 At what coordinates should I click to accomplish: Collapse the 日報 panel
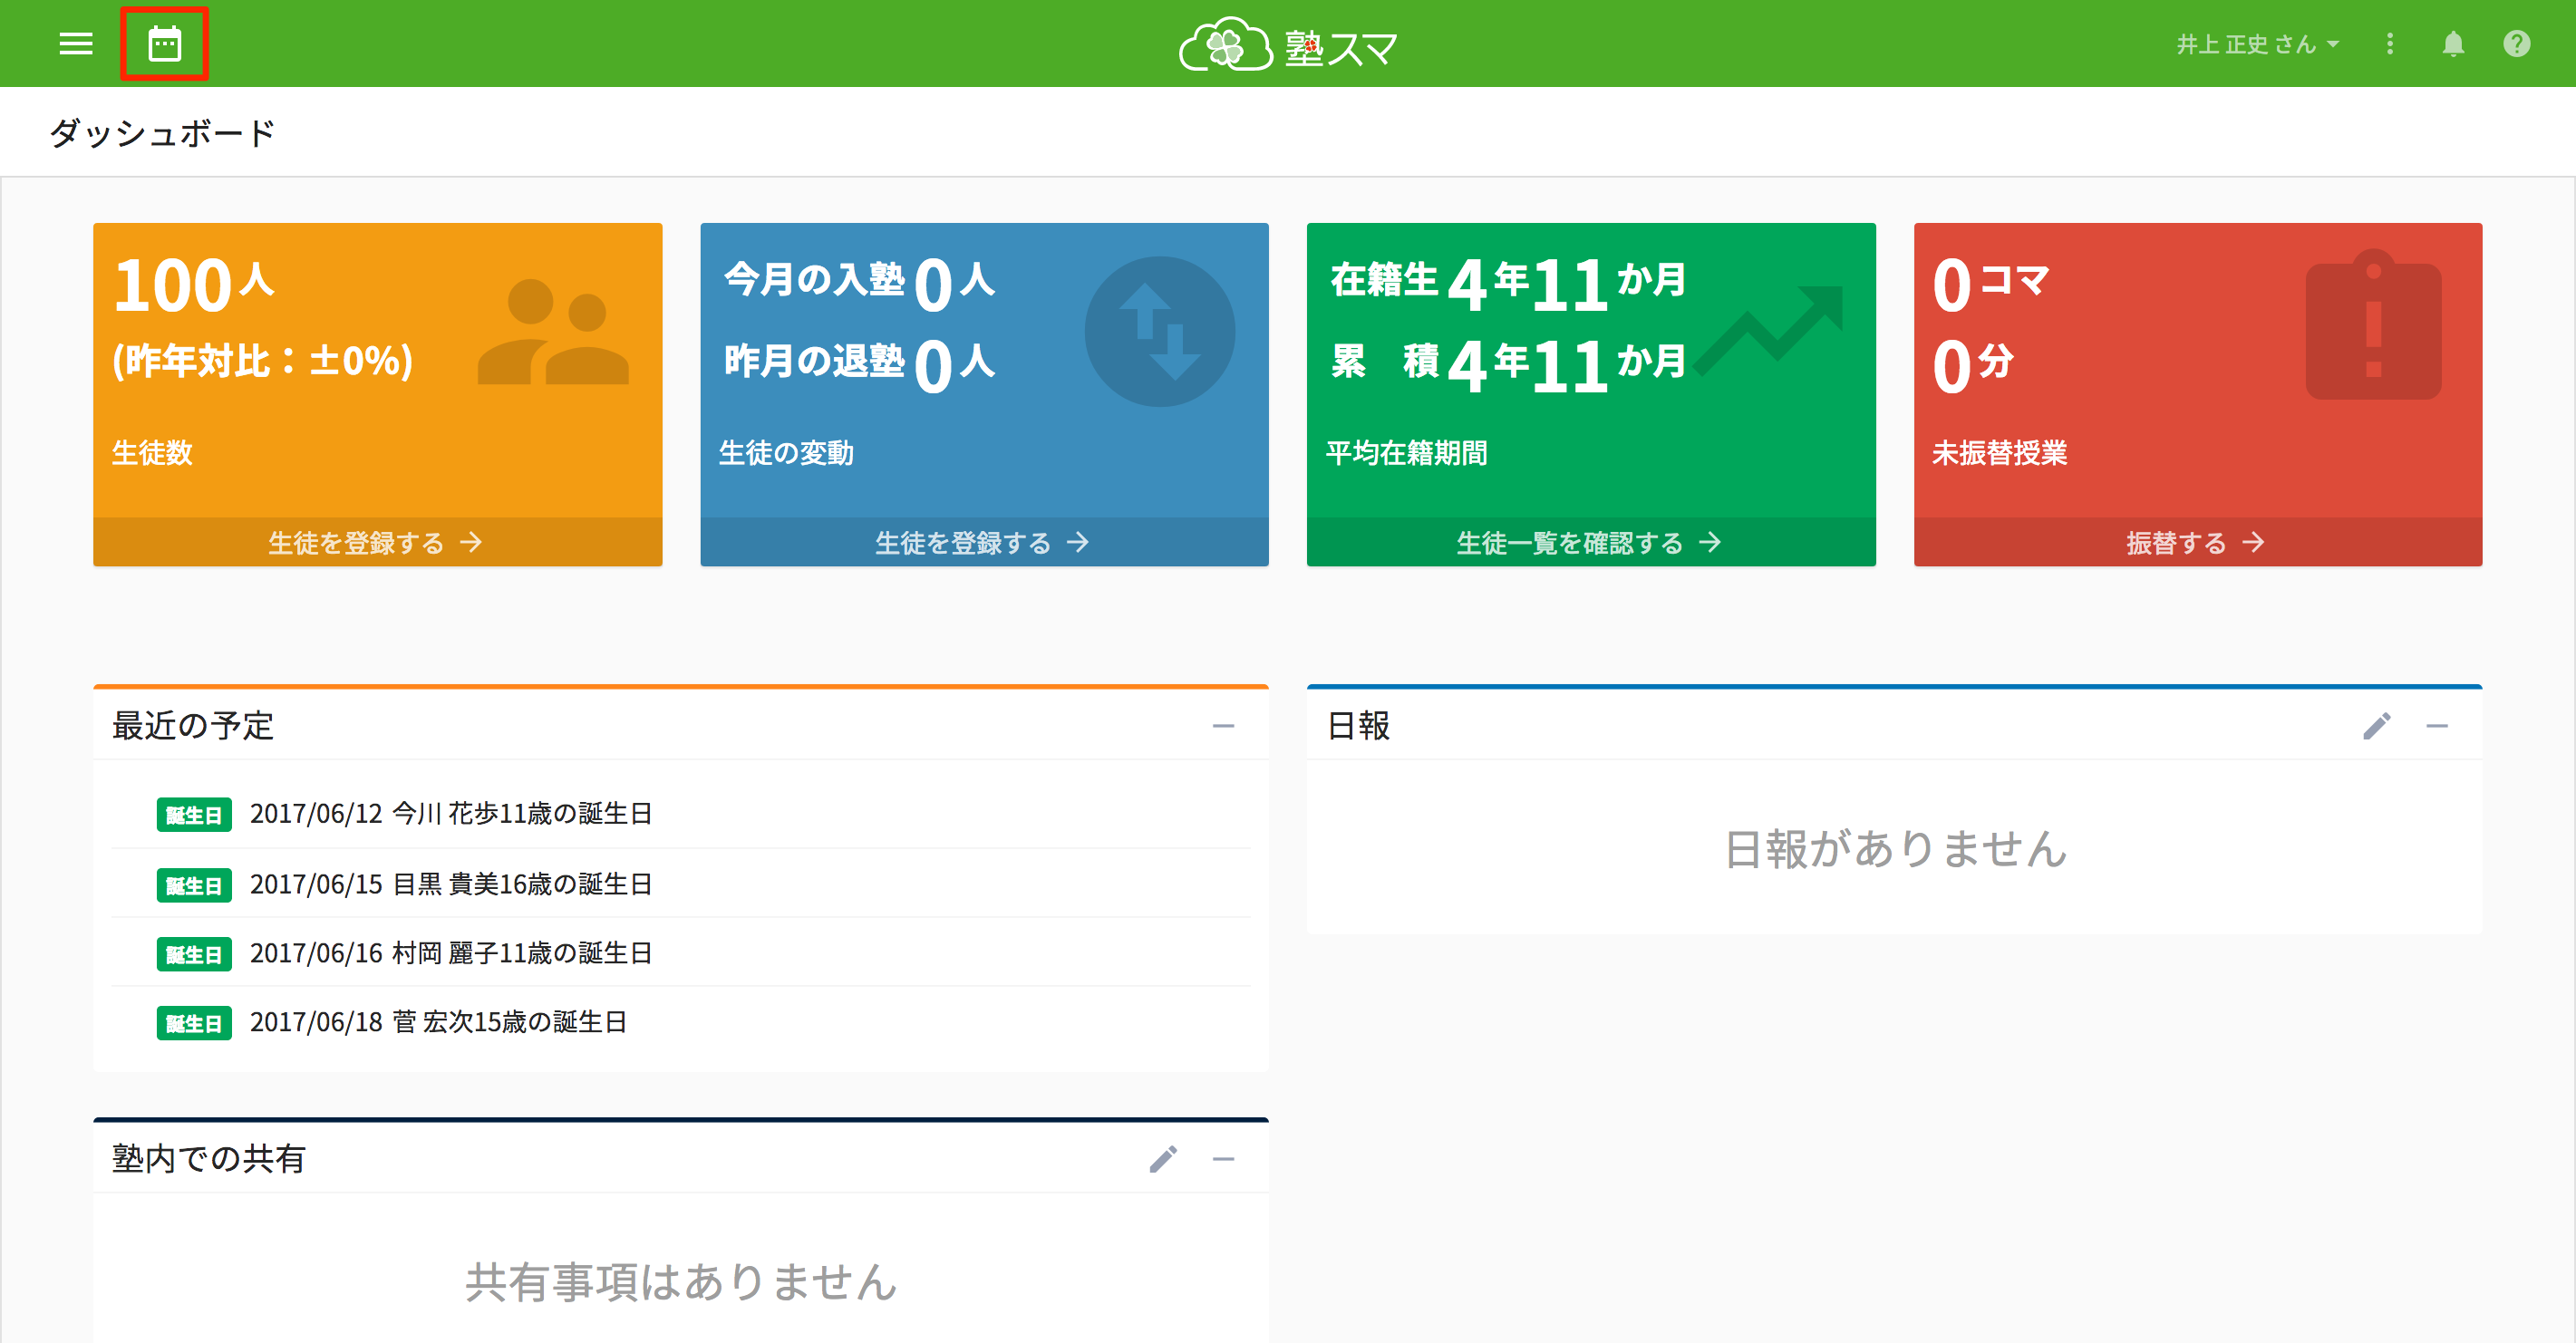[x=2437, y=726]
